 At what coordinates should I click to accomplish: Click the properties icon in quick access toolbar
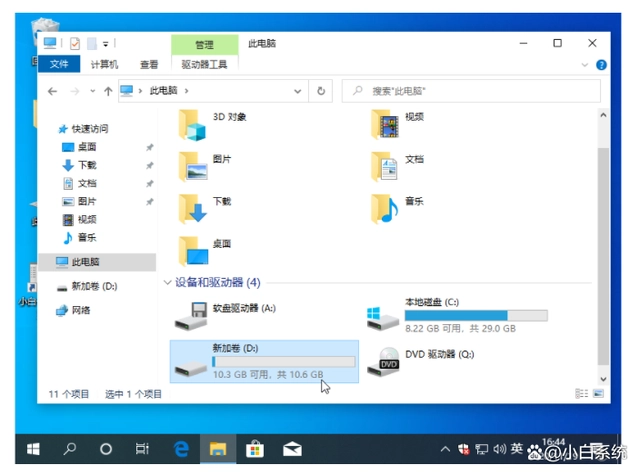click(75, 43)
